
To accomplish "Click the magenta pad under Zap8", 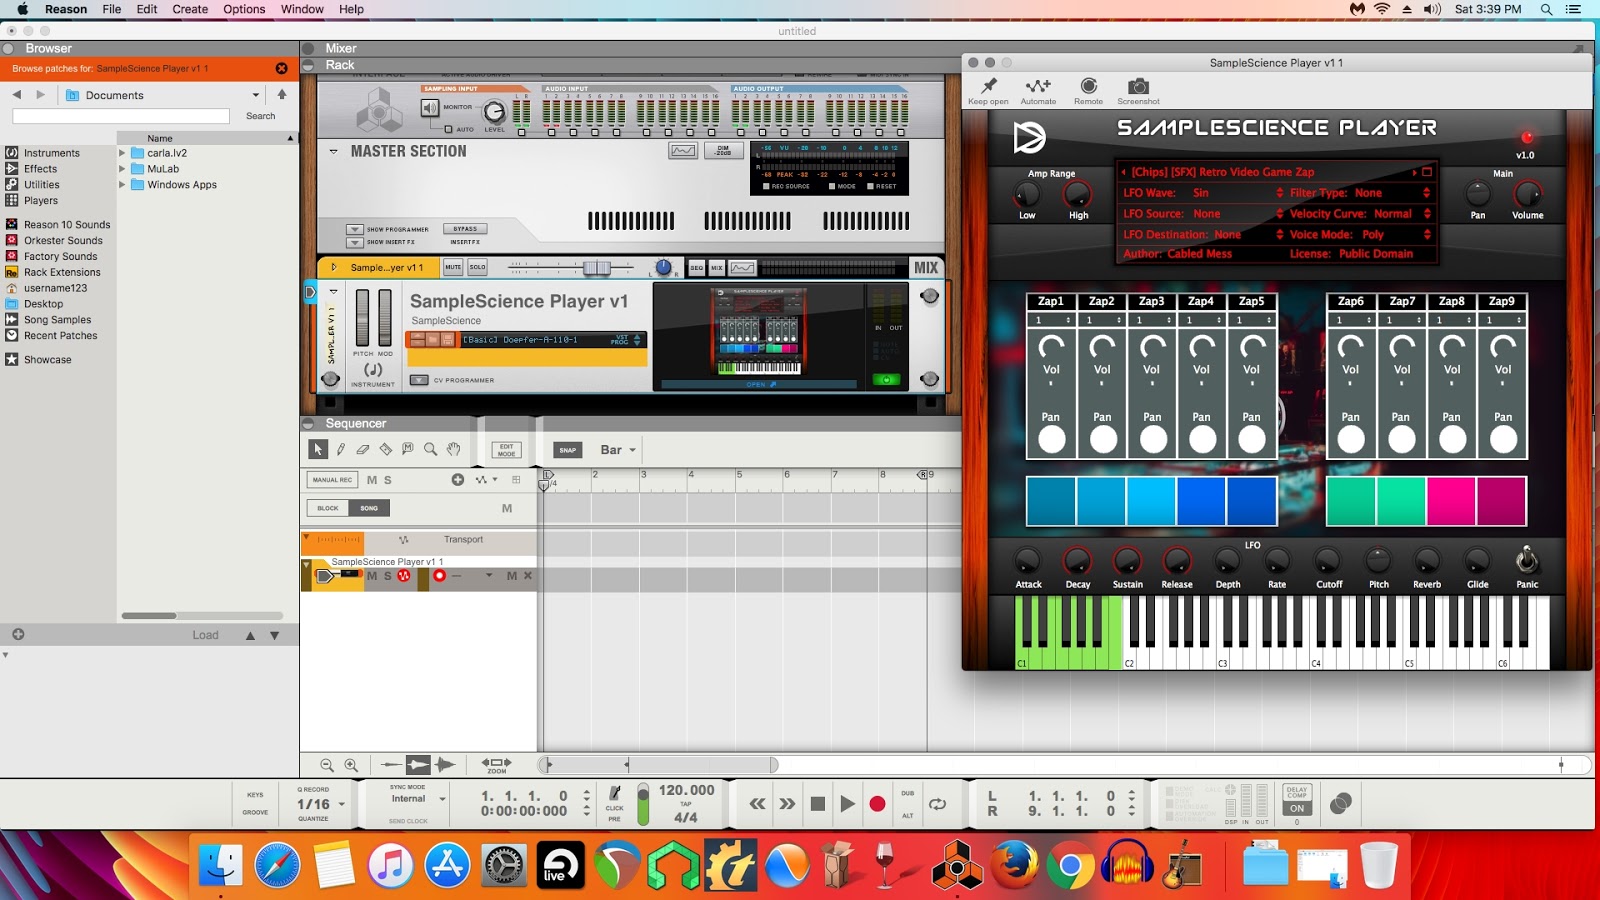I will 1451,501.
